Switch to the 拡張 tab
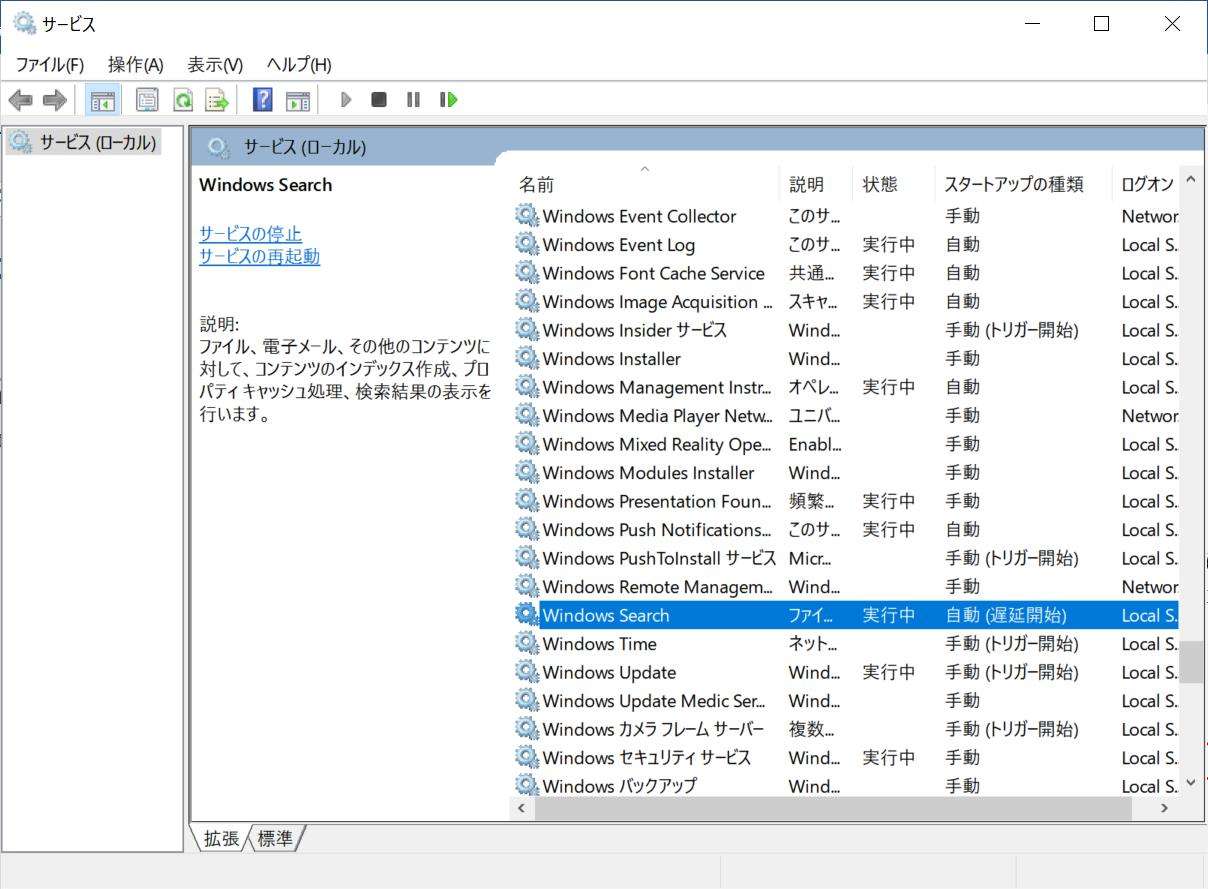Viewport: 1208px width, 889px height. point(221,839)
